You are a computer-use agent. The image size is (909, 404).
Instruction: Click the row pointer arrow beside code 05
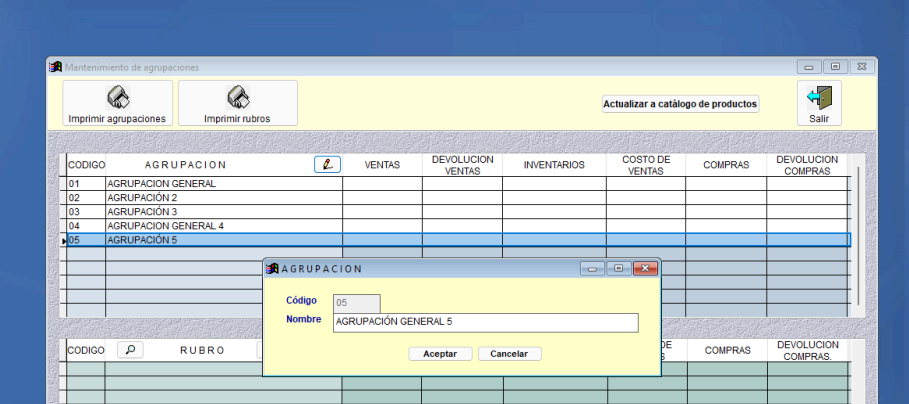tap(64, 241)
